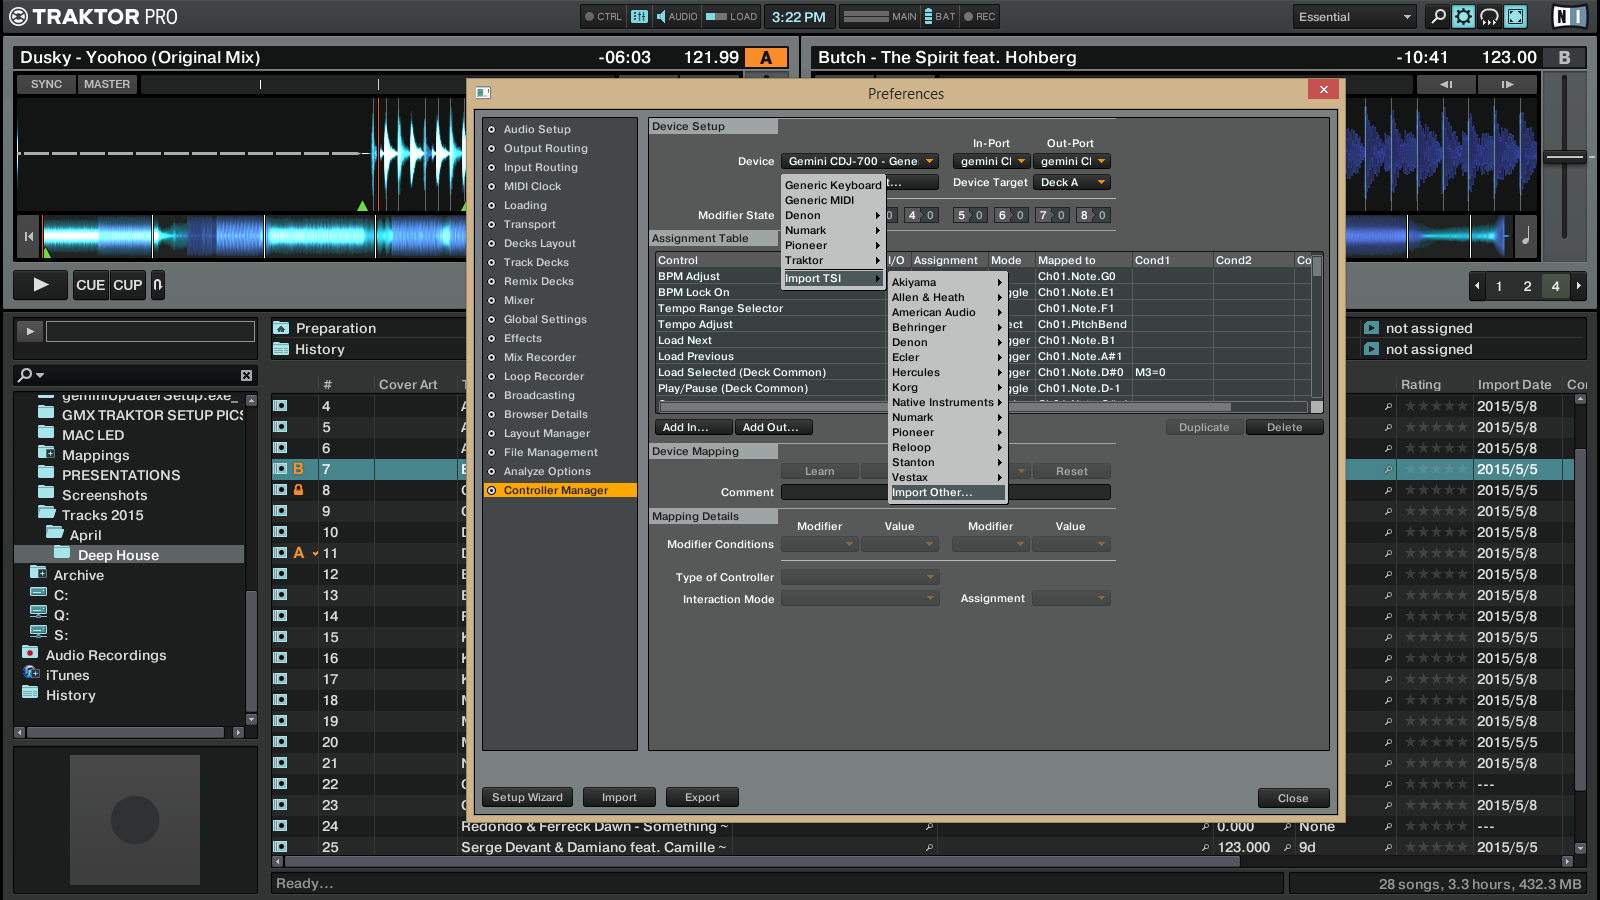This screenshot has width=1600, height=900.
Task: Open the Device Target Deck A dropdown
Action: (1072, 182)
